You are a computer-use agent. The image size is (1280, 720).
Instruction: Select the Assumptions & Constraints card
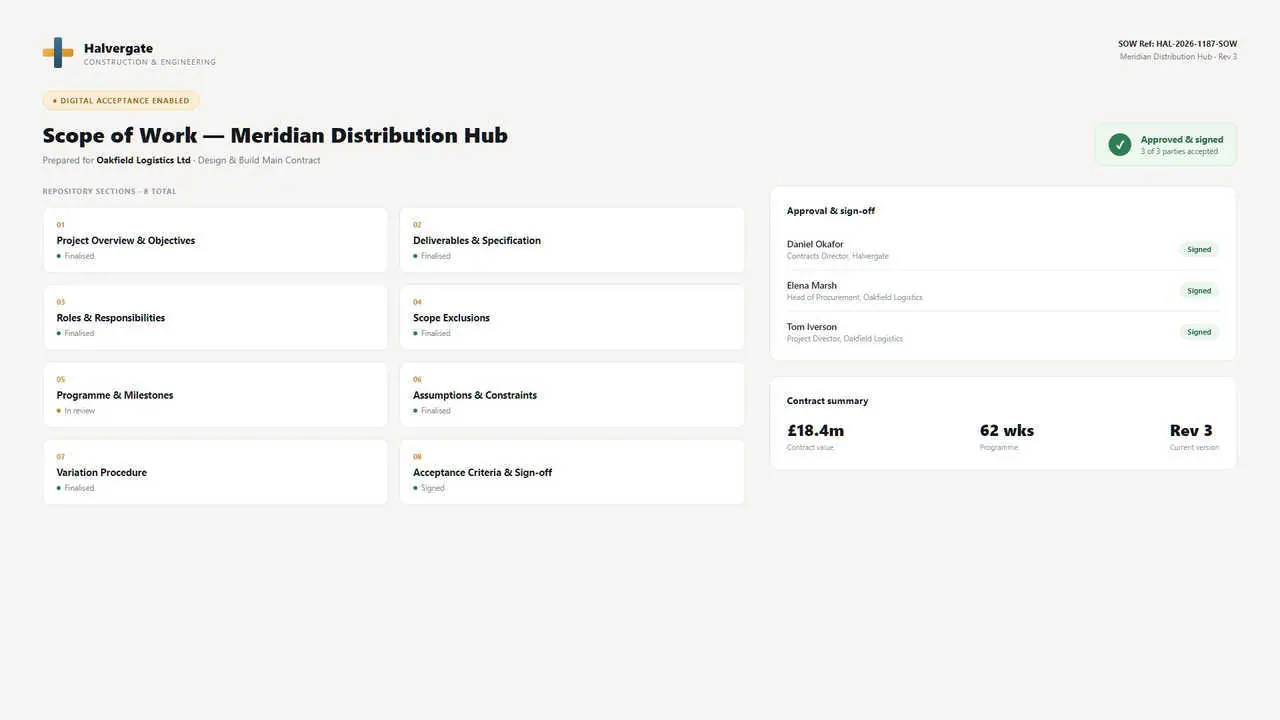tap(572, 395)
